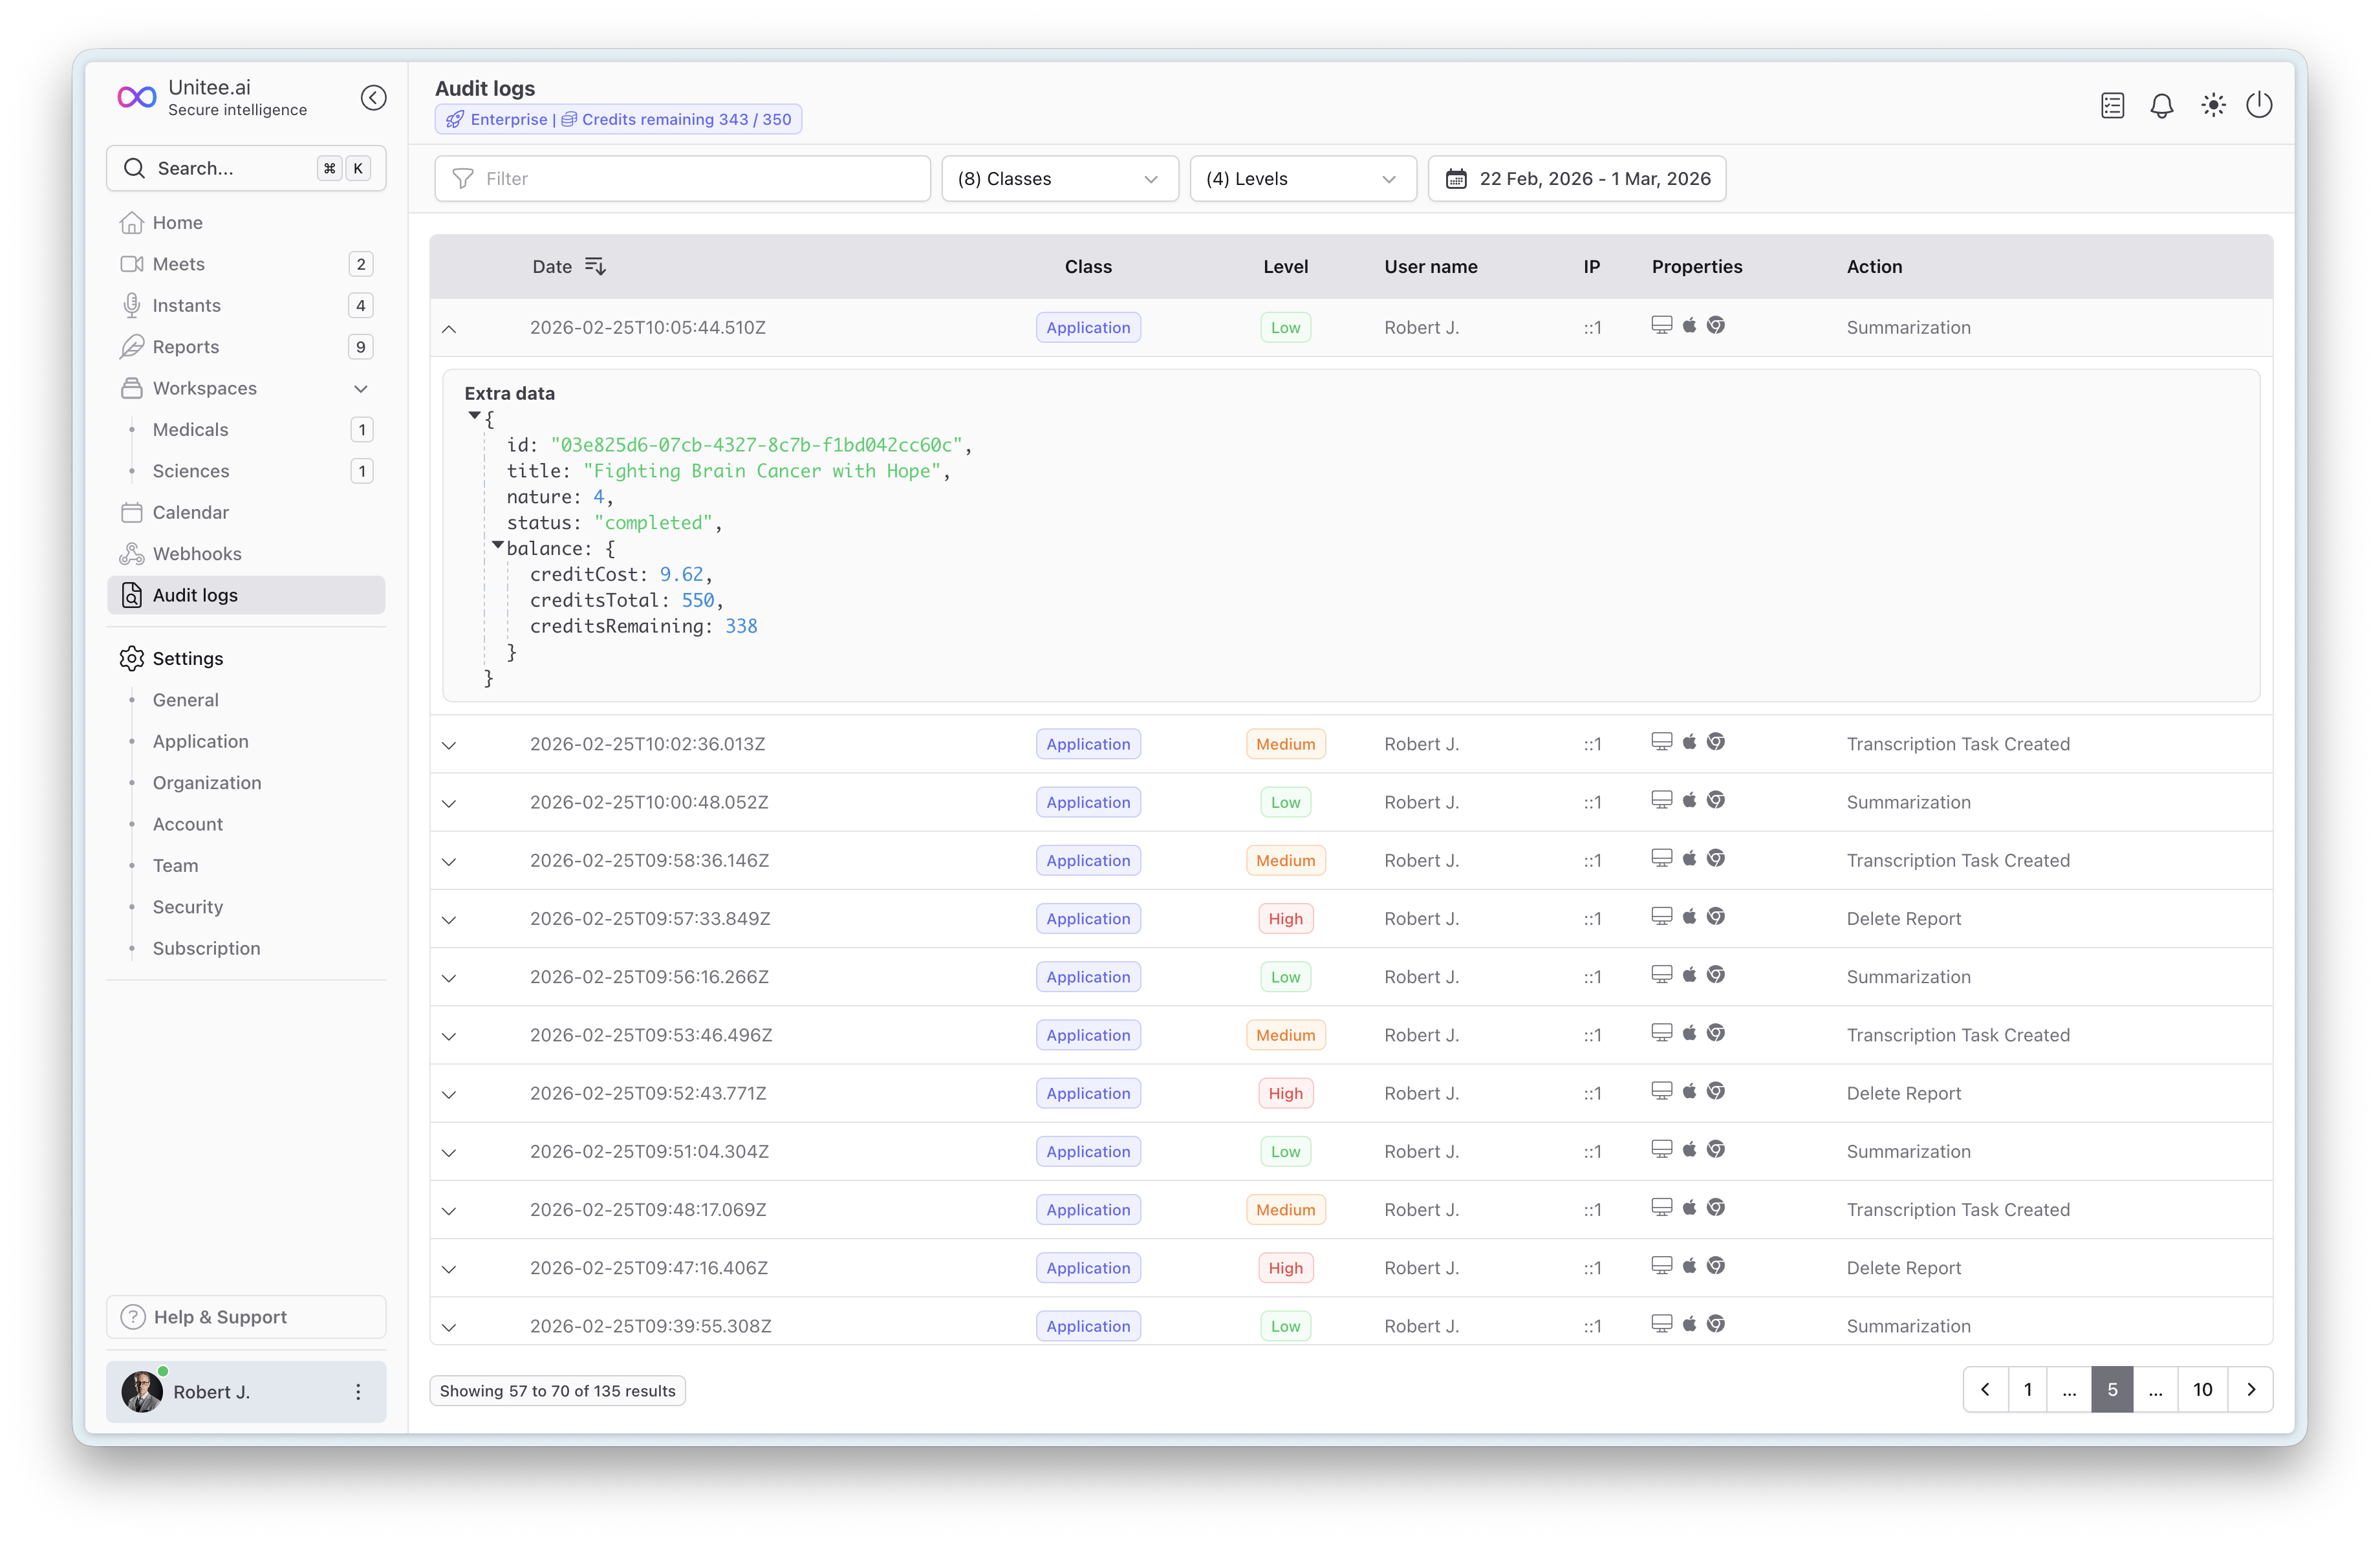Open Security settings

pyautogui.click(x=188, y=907)
